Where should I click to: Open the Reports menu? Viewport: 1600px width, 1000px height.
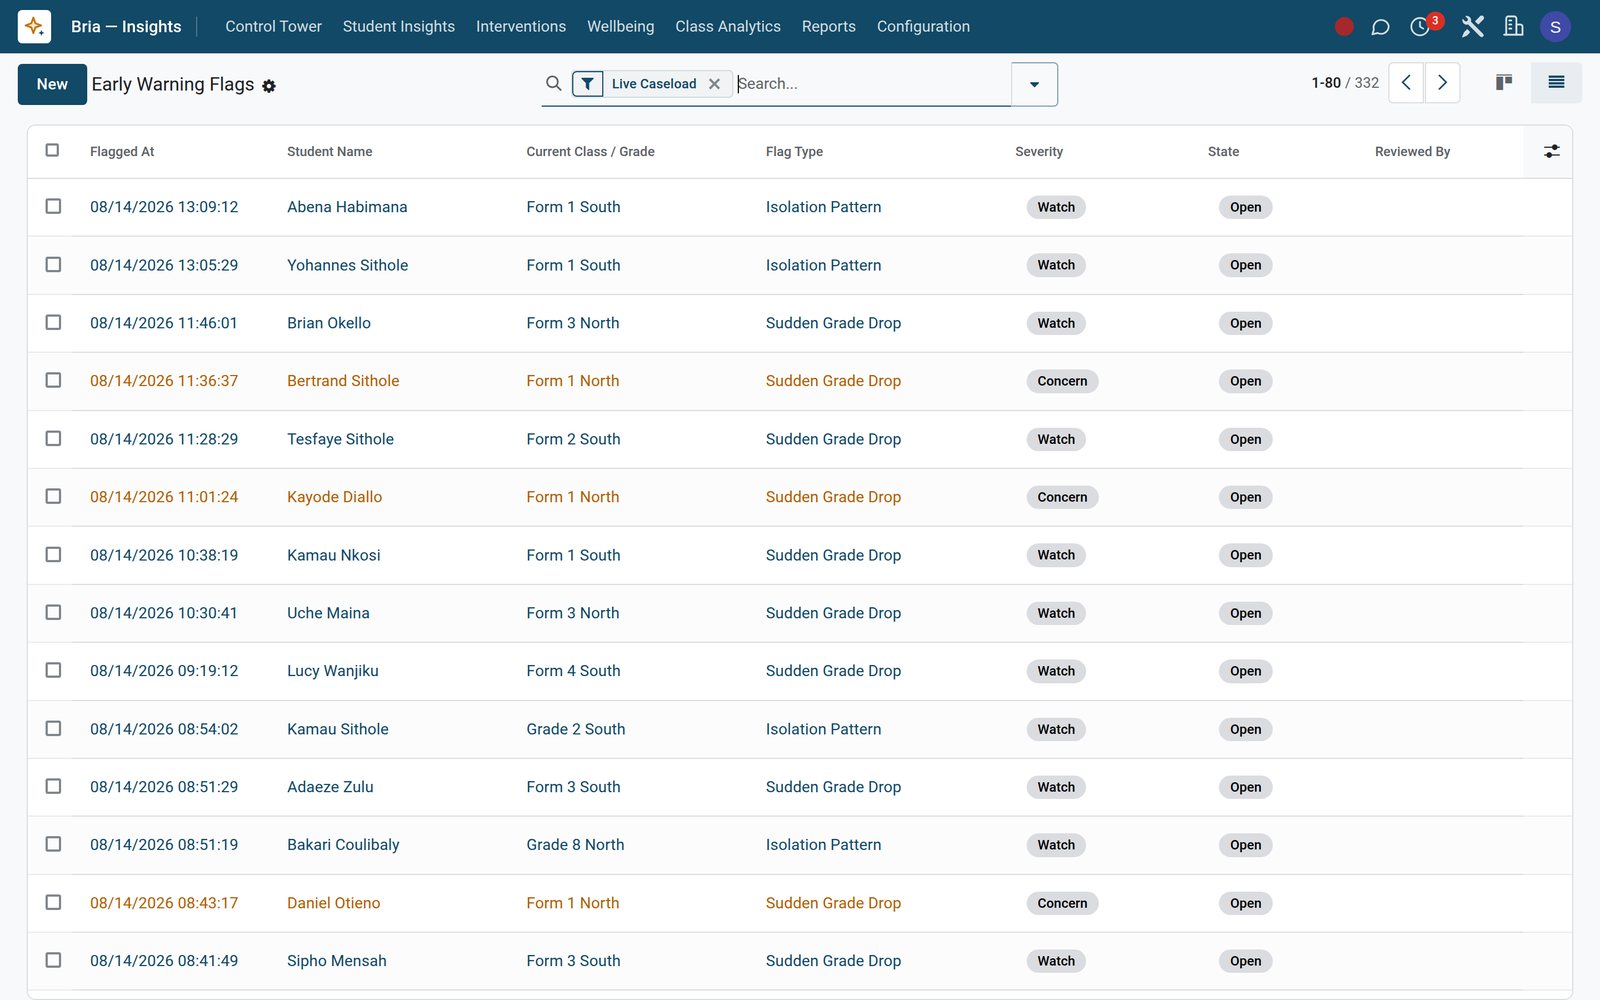click(829, 27)
